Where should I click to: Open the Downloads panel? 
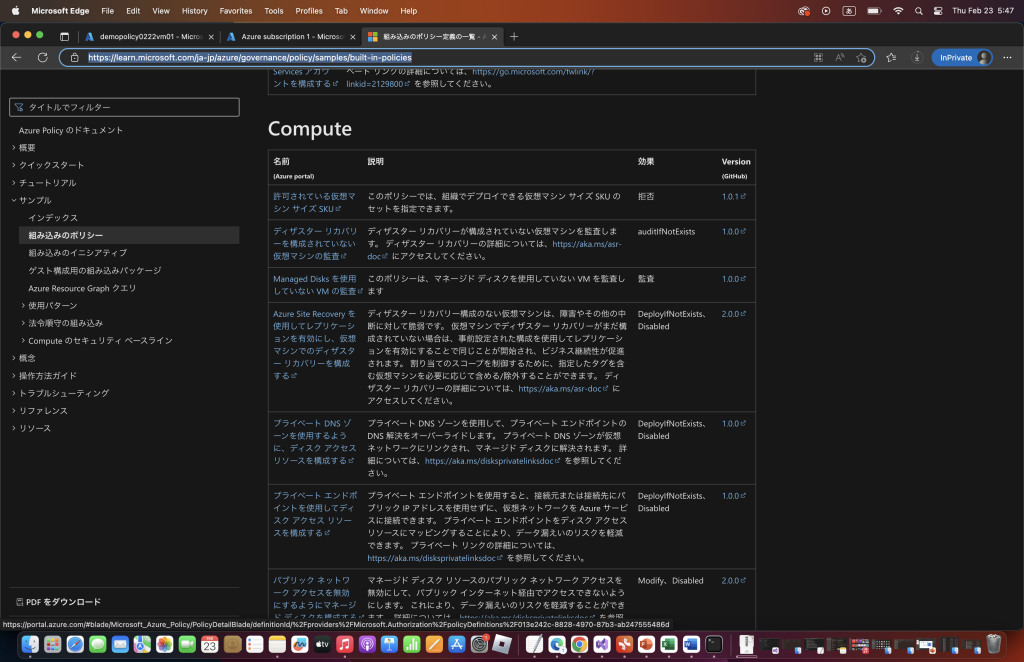coord(917,57)
